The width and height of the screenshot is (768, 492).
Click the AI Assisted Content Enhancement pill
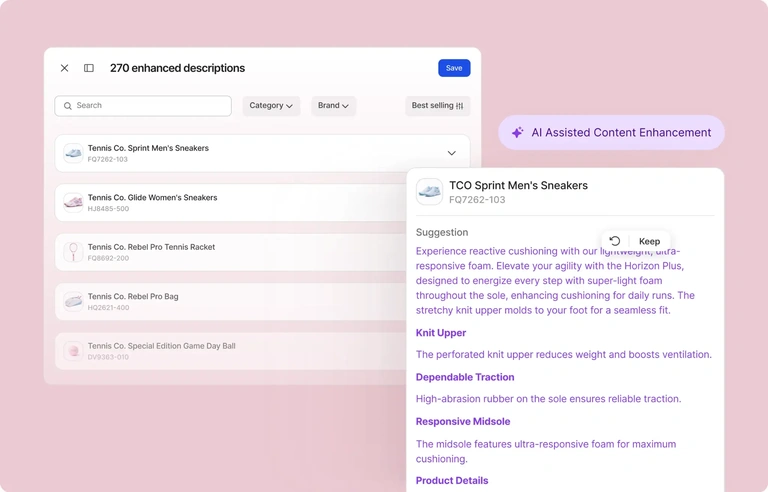[x=611, y=132]
